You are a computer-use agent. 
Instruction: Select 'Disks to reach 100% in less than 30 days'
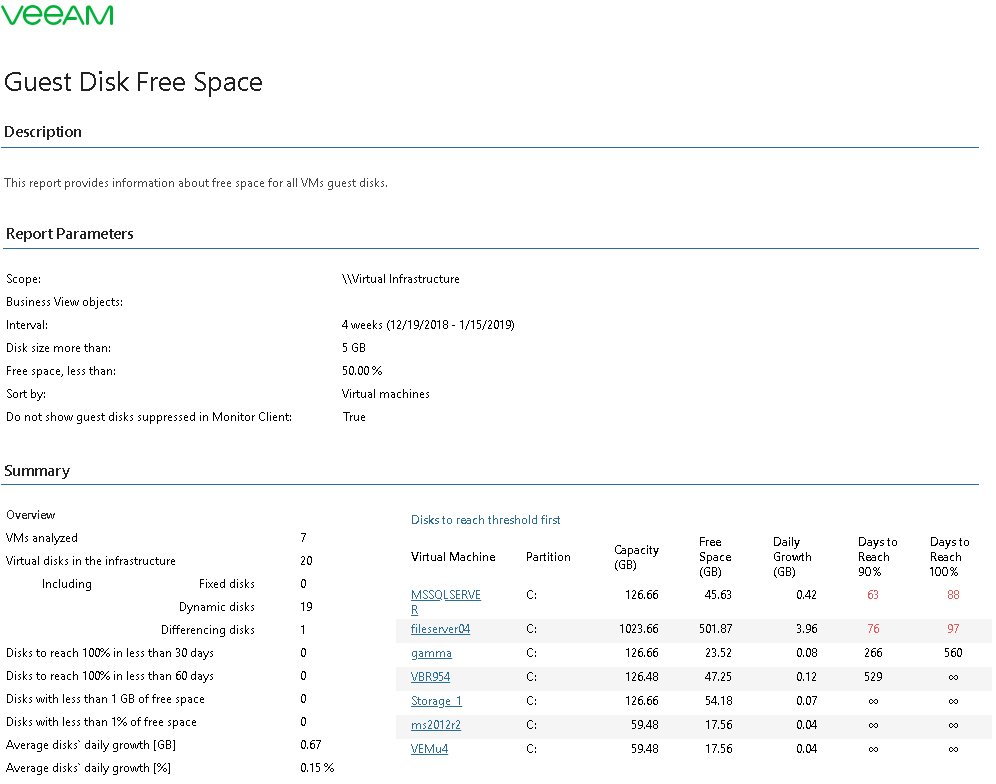tap(109, 652)
